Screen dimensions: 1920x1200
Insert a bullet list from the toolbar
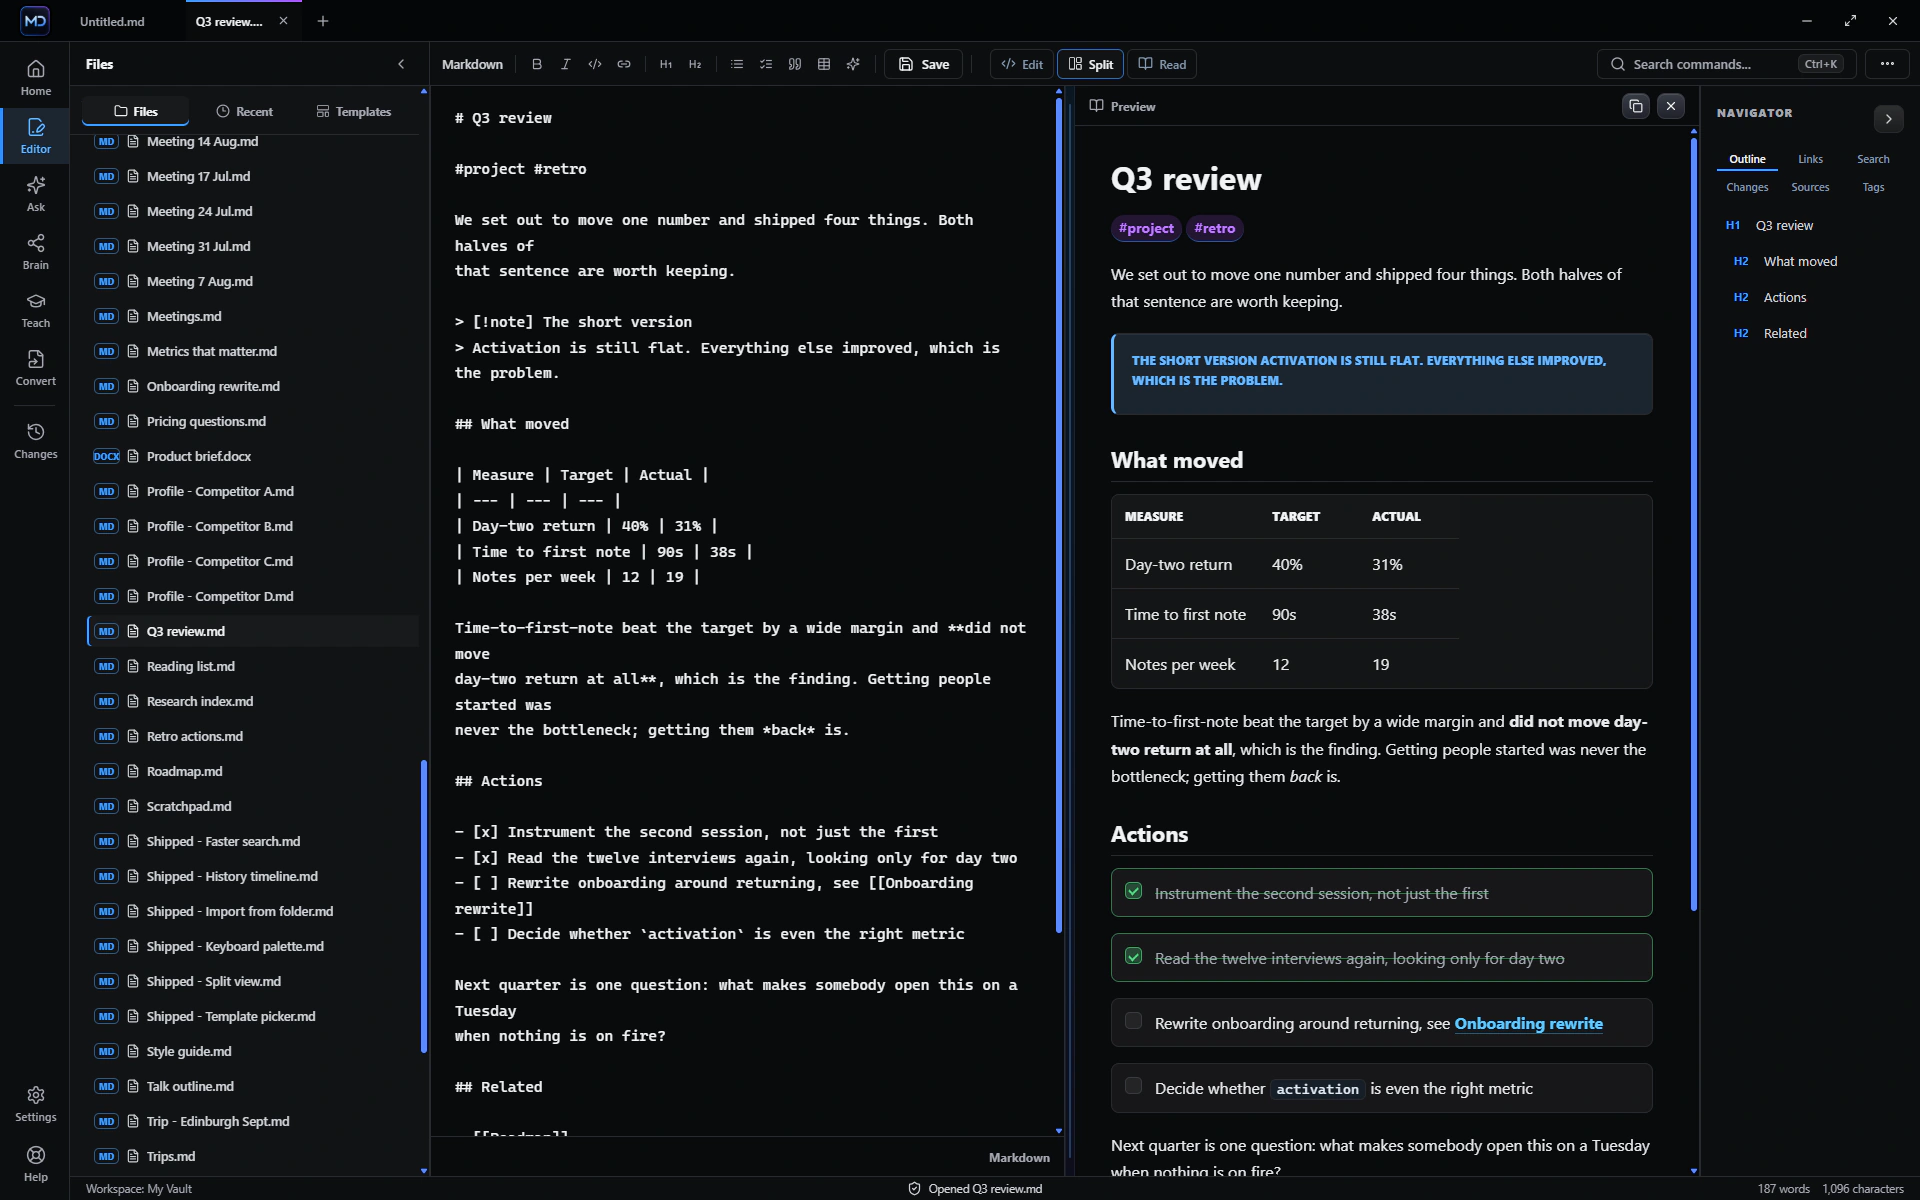pyautogui.click(x=737, y=64)
